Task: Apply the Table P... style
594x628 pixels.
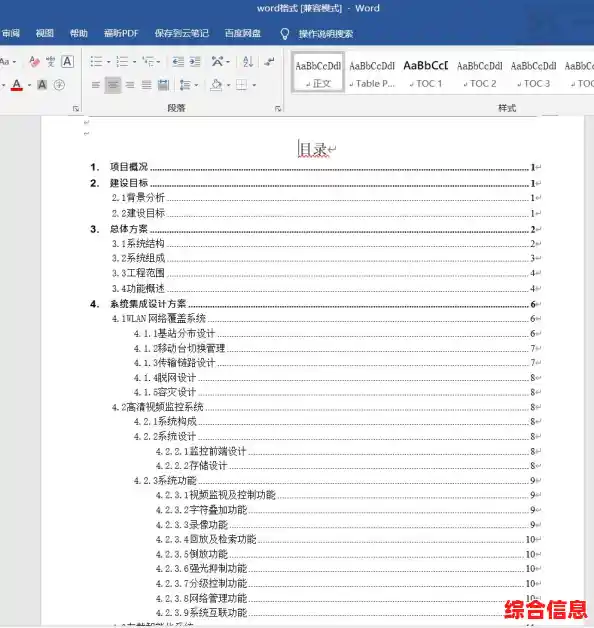Action: pyautogui.click(x=372, y=73)
